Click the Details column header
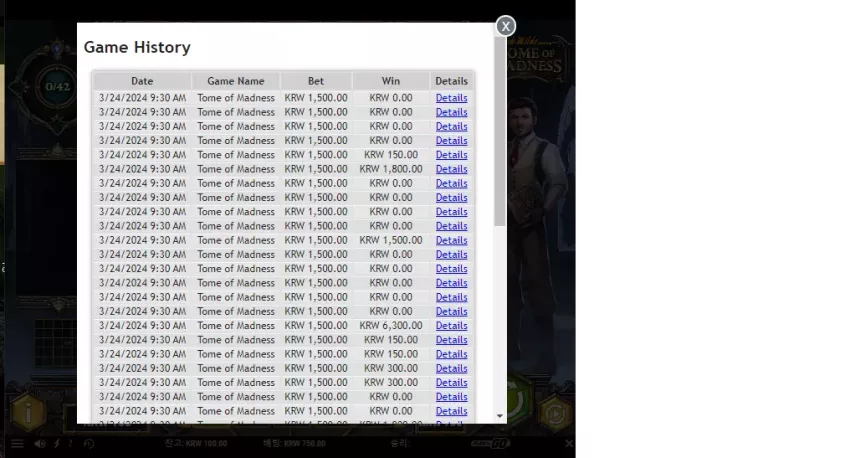 tap(451, 81)
